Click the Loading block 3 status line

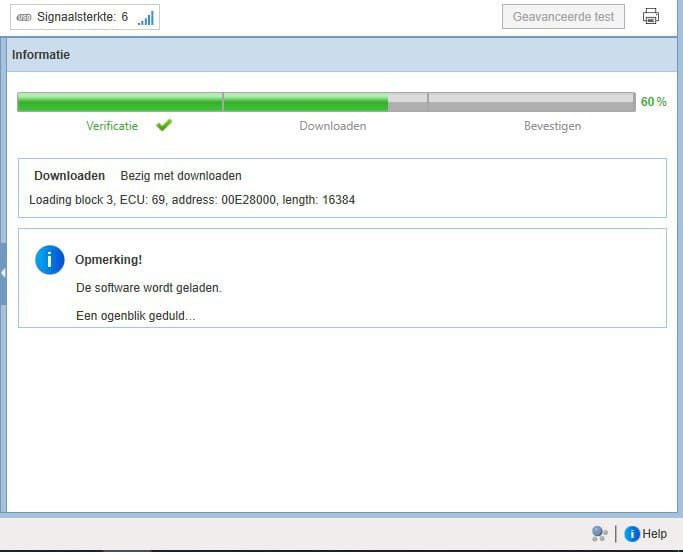pyautogui.click(x=192, y=200)
